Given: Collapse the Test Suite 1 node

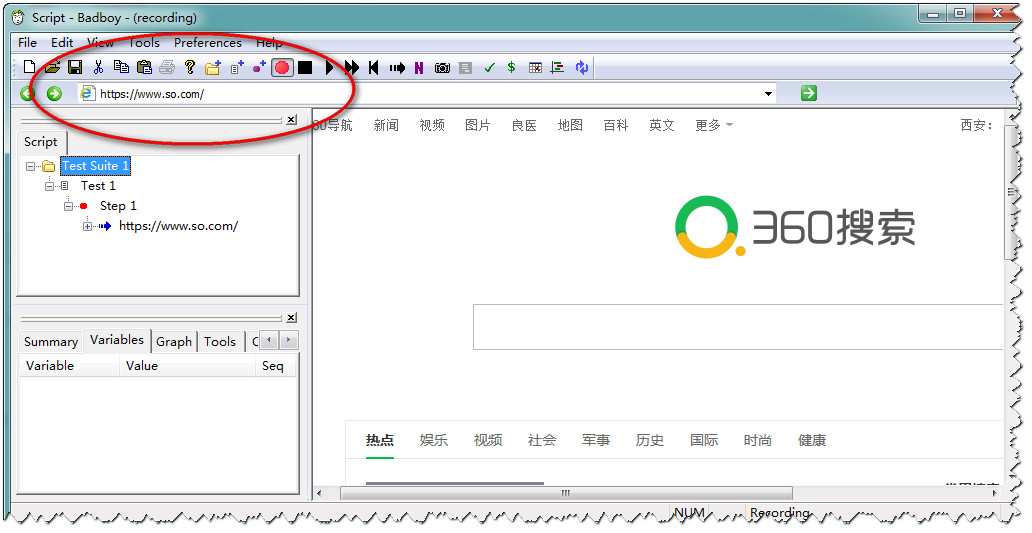Looking at the screenshot, I should (x=30, y=166).
